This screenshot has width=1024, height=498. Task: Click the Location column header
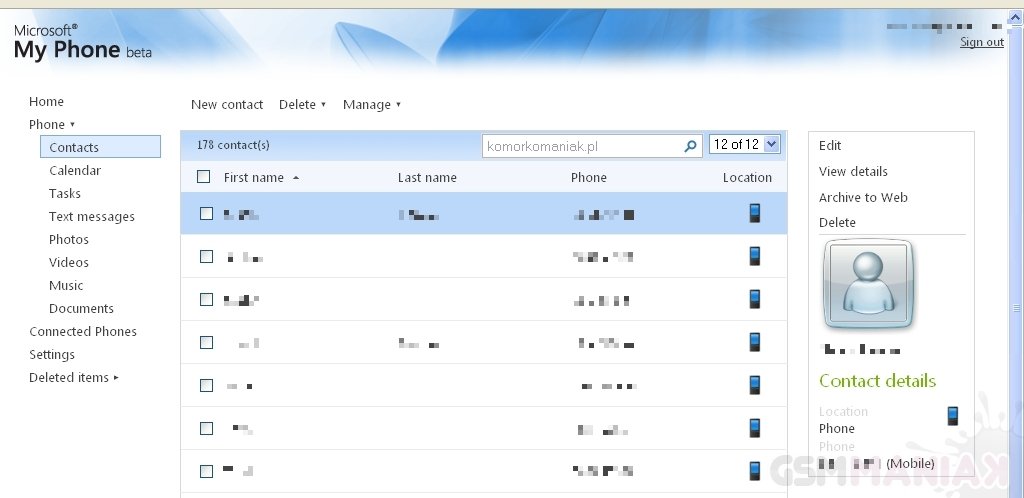pyautogui.click(x=747, y=178)
